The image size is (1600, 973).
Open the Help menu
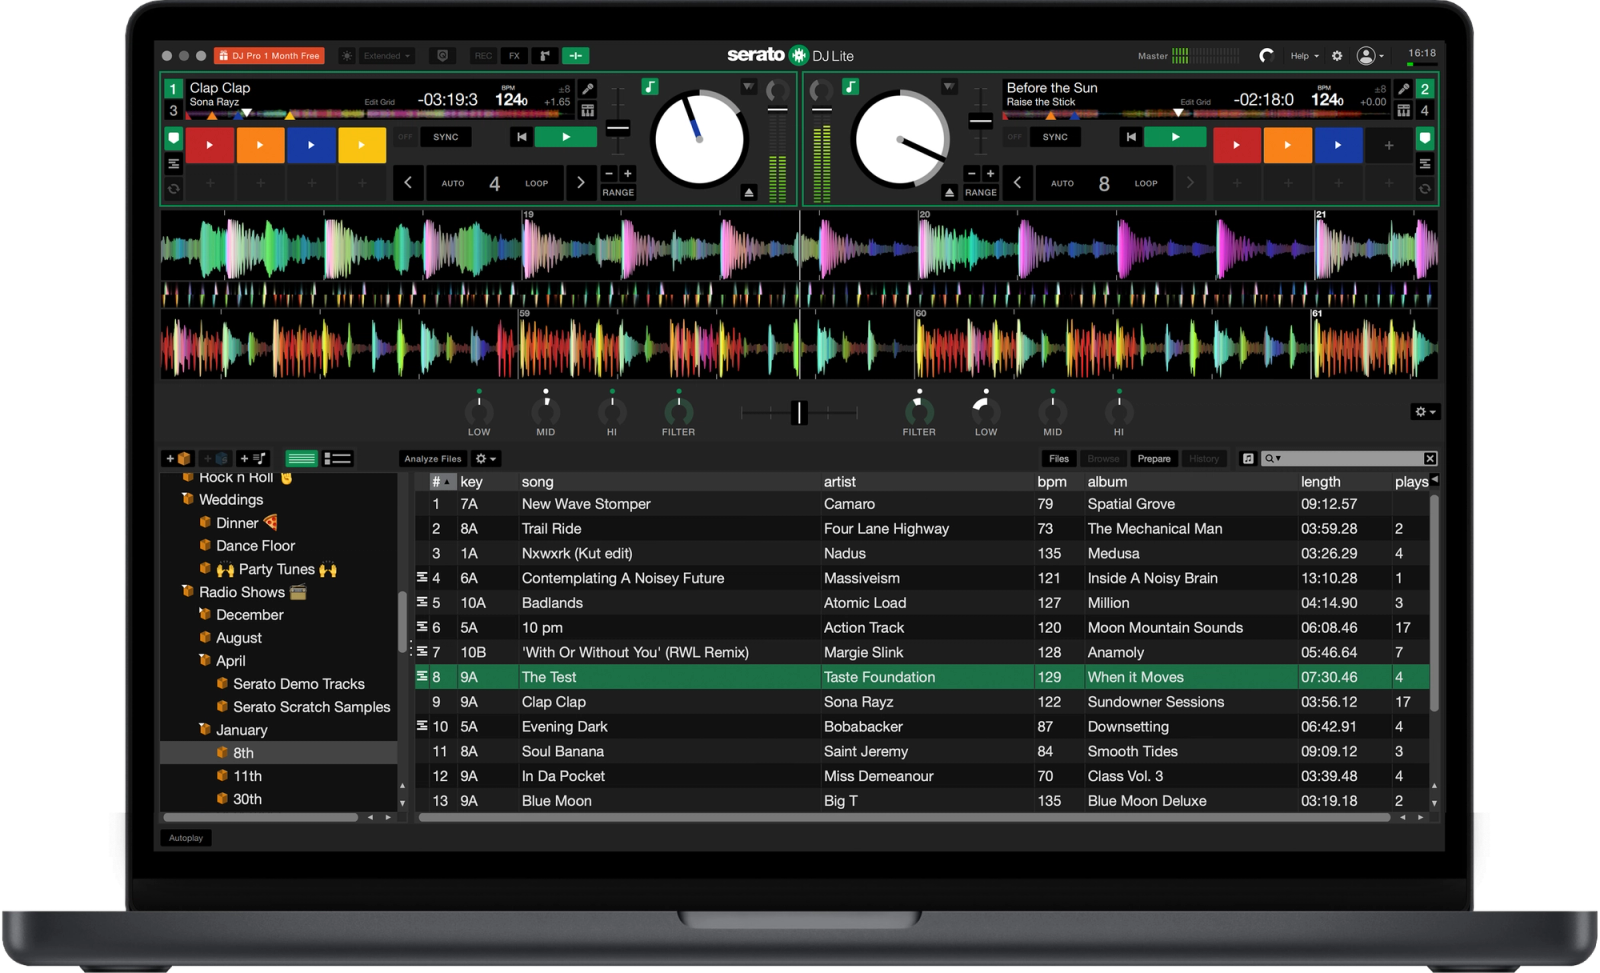pos(1304,56)
